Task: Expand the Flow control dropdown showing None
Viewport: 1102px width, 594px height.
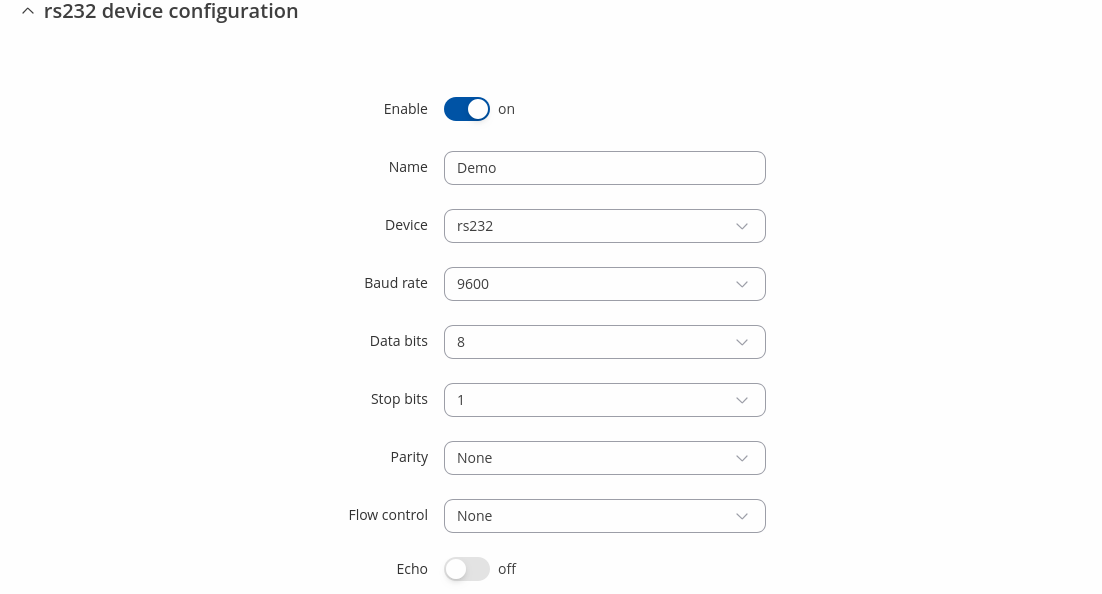Action: pos(604,516)
